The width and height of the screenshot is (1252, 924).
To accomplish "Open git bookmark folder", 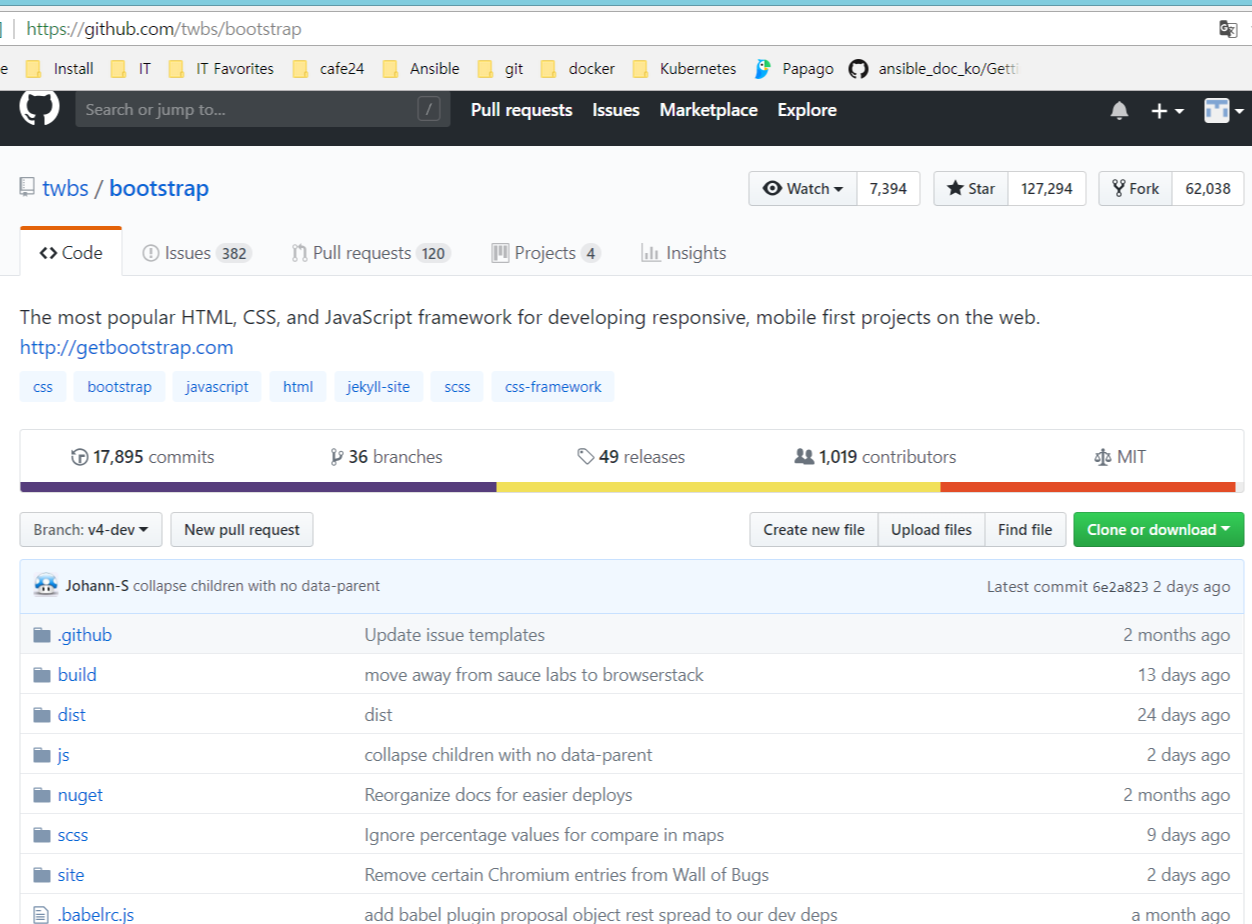I will (x=500, y=69).
